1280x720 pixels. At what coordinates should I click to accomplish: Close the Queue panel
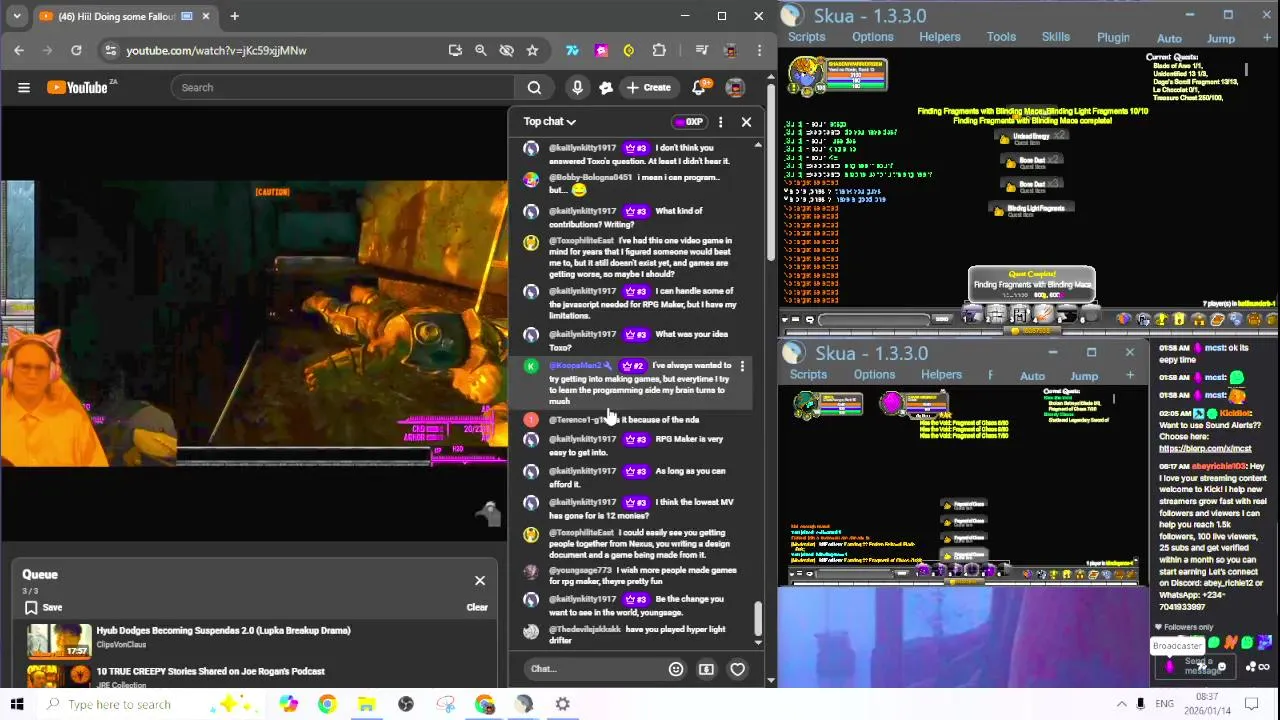coord(480,581)
